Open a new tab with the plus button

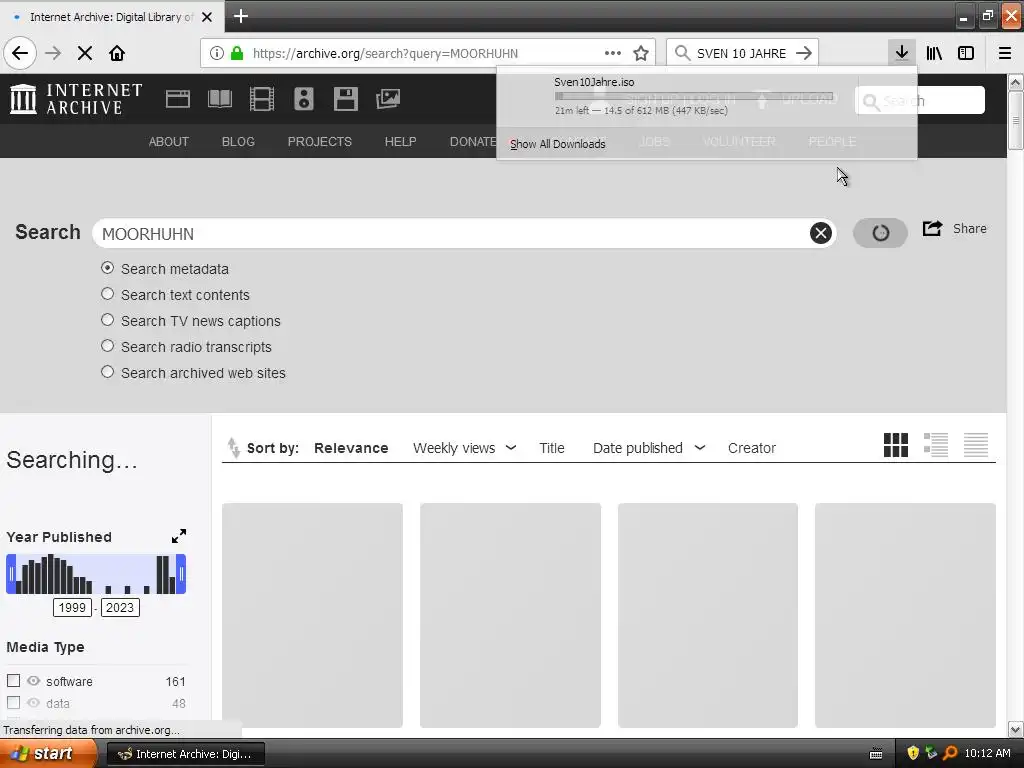coord(240,16)
